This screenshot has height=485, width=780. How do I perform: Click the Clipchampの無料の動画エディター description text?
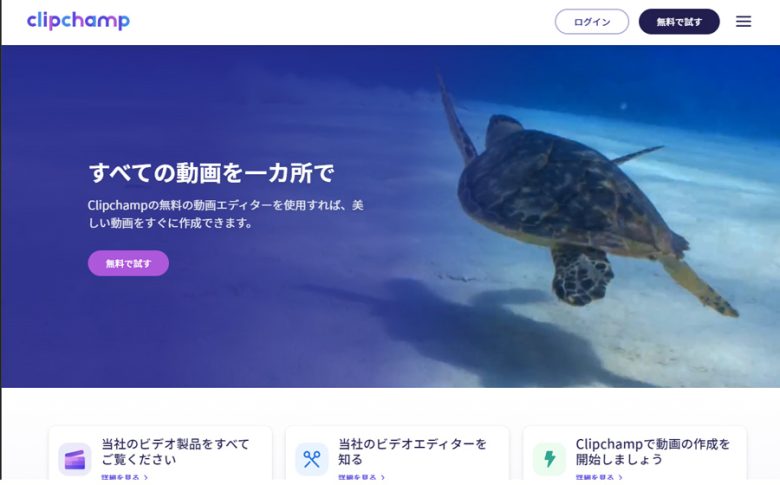pyautogui.click(x=225, y=214)
